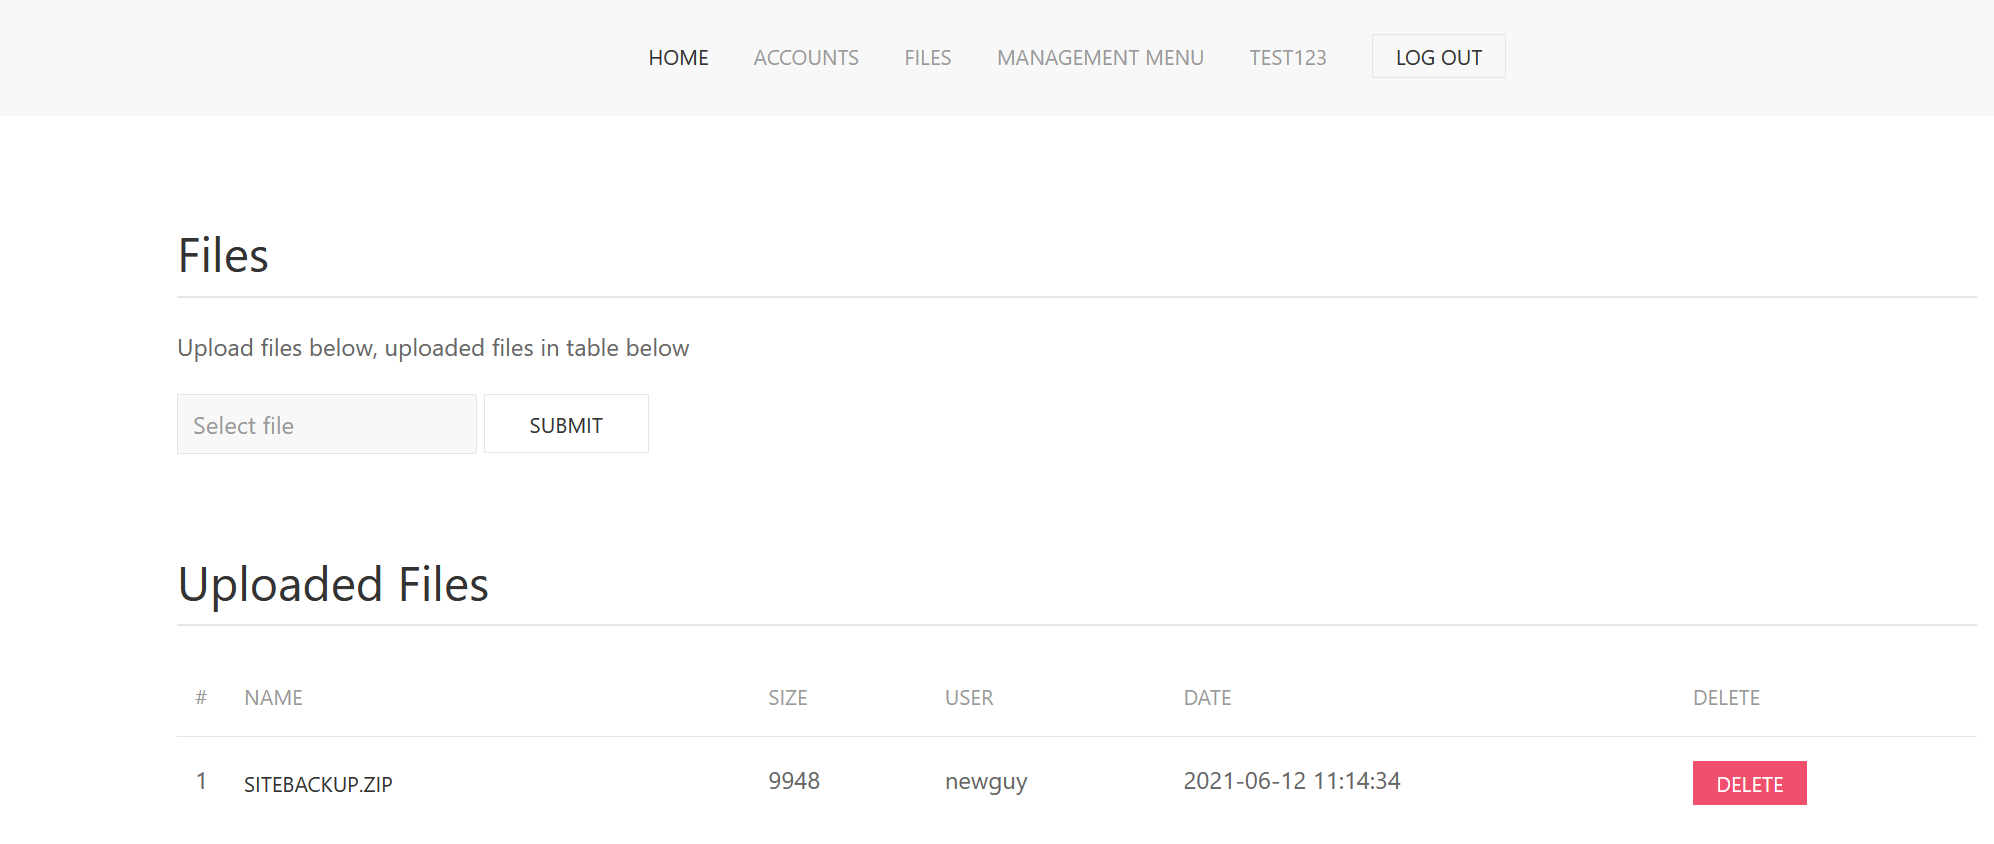Open the SITEBACKUP.ZIP file link
Image resolution: width=1994 pixels, height=844 pixels.
coord(318,785)
